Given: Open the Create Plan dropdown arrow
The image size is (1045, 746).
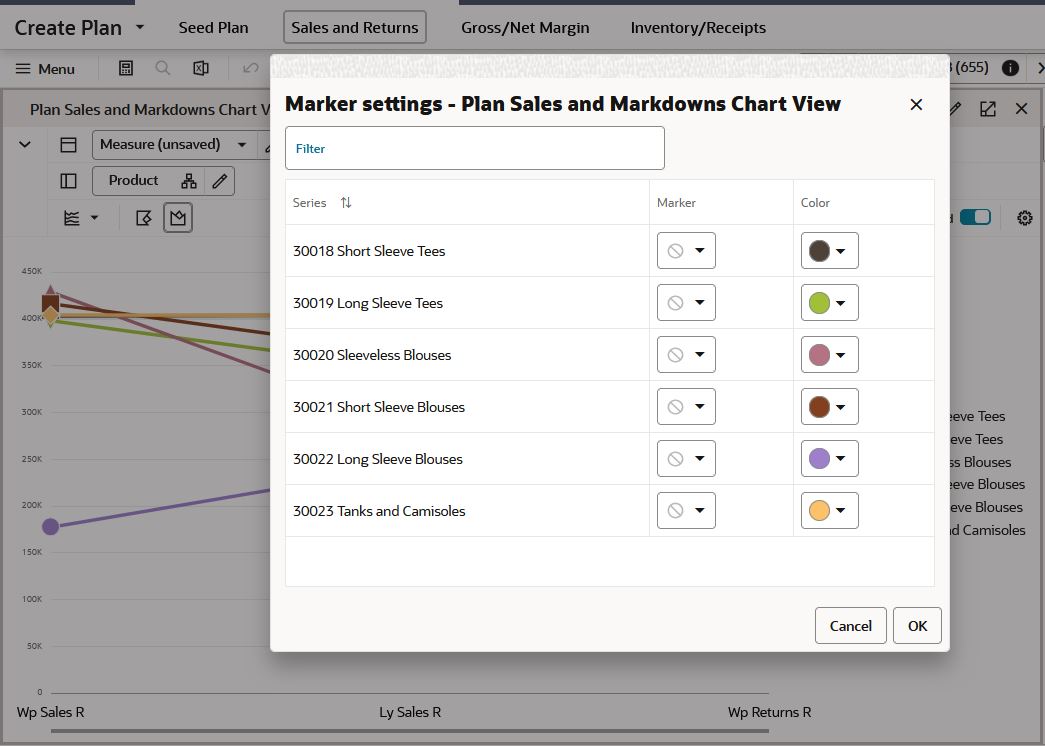Looking at the screenshot, I should 140,27.
